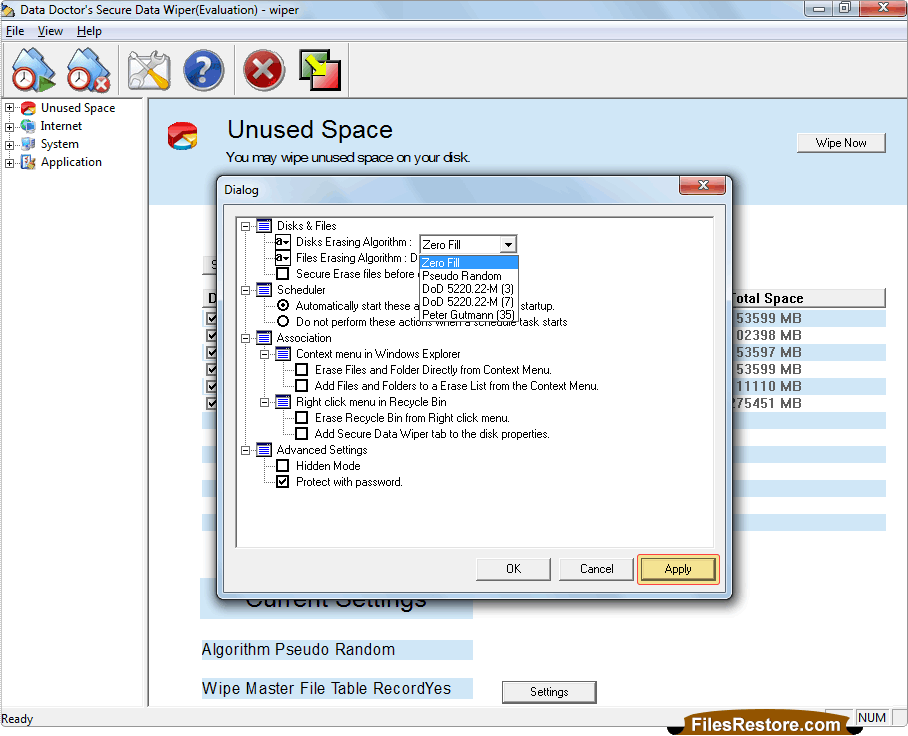Click the Settings button in main window

point(549,692)
